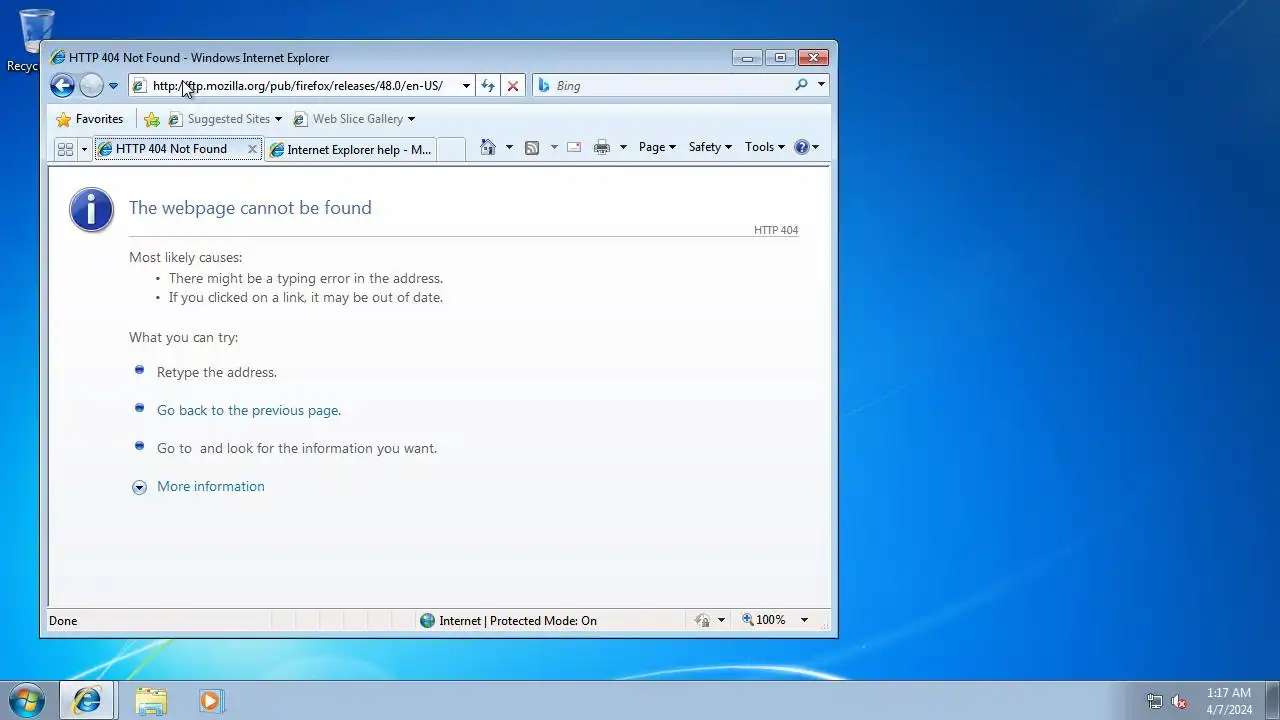
Task: Open the Tools menu
Action: (765, 147)
